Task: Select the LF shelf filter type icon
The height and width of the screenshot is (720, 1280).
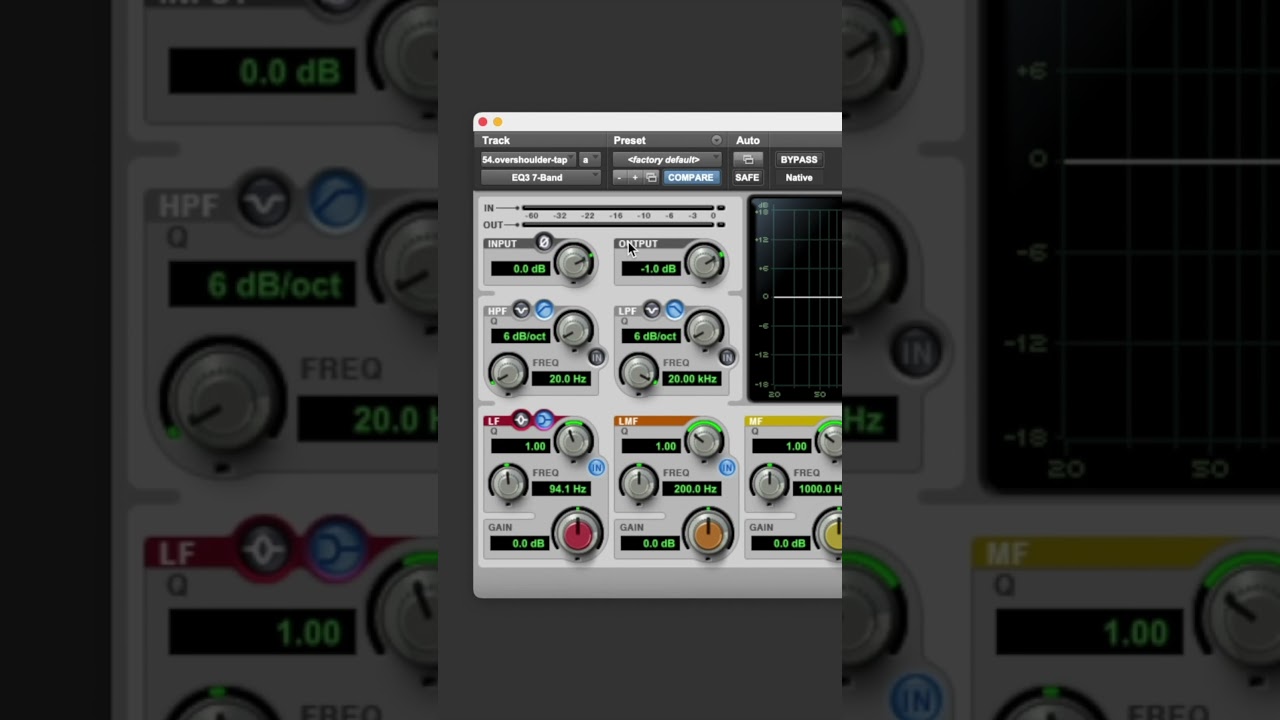Action: coord(544,420)
